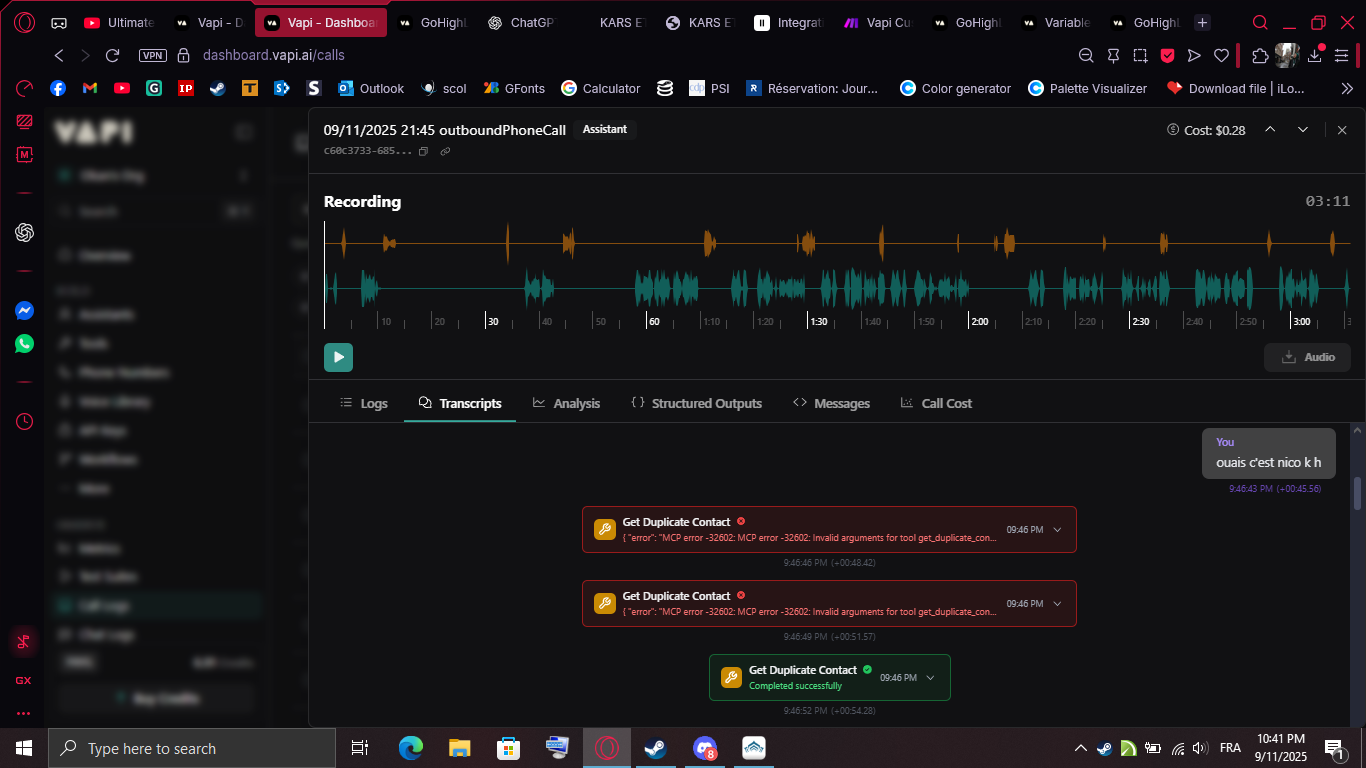Open the Logs tab
This screenshot has width=1366, height=768.
pyautogui.click(x=364, y=403)
